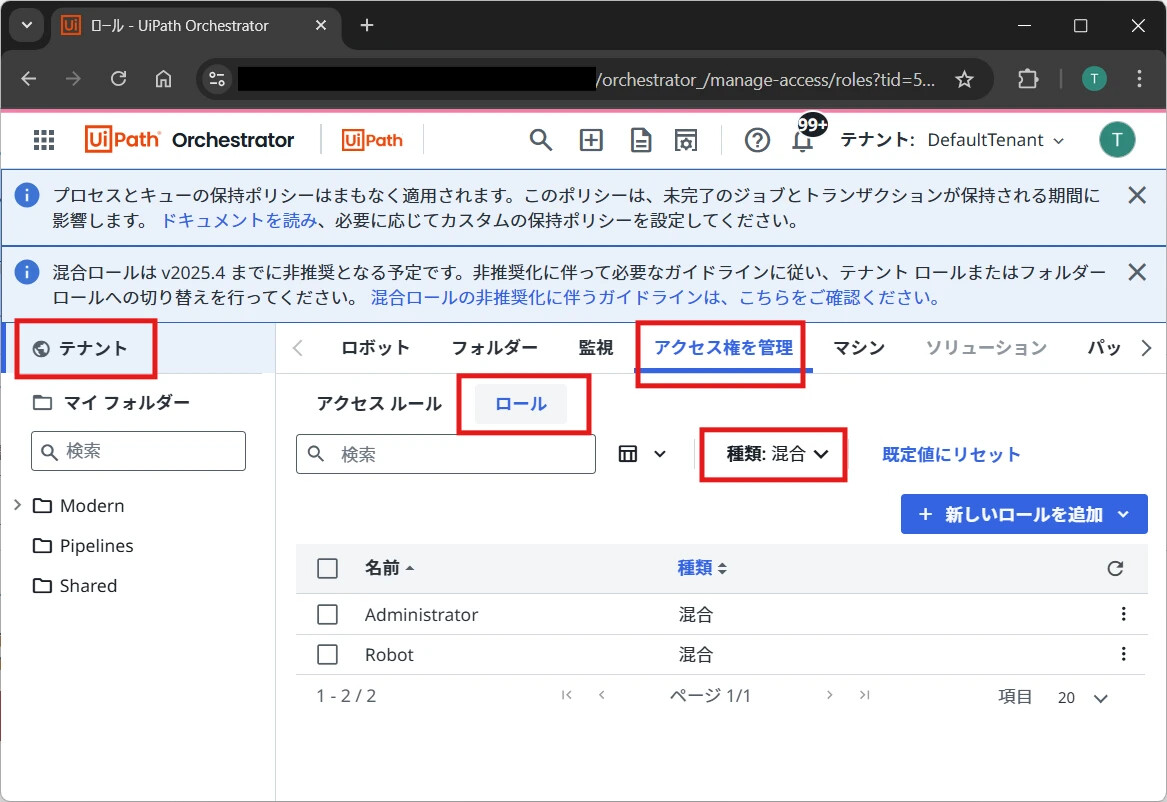
Task: Open browser extensions puzzle icon
Action: (x=1028, y=78)
